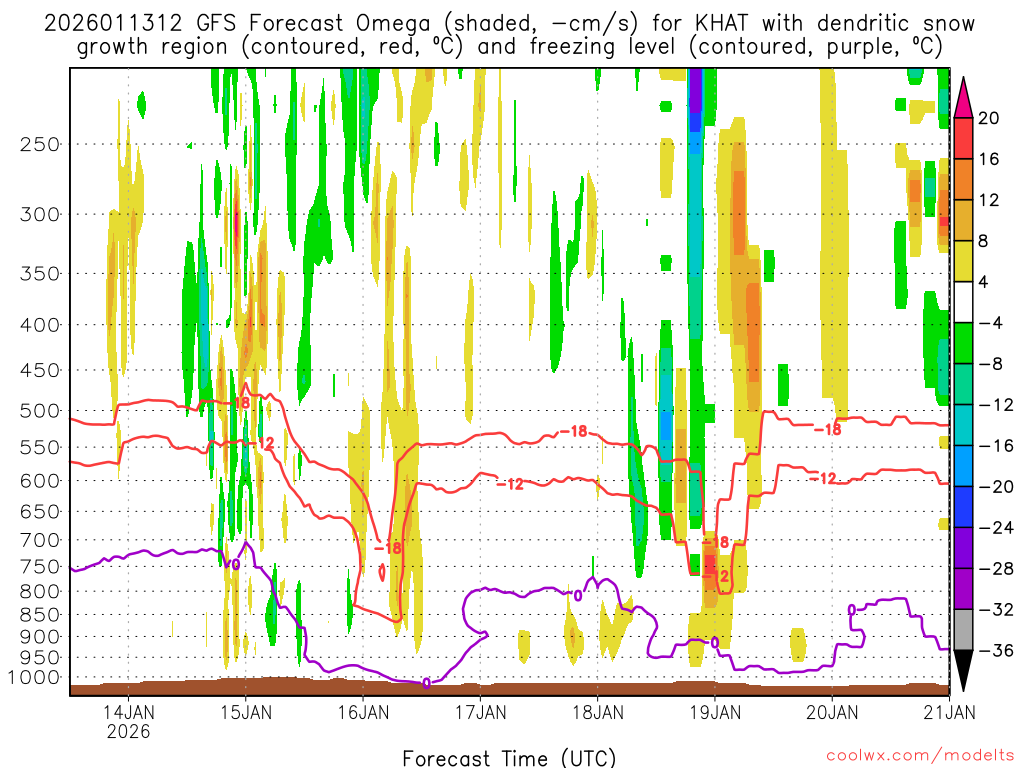Screen dimensions: 1024x768
Task: Click the green -4 to -8 legend swatch
Action: [x=963, y=344]
